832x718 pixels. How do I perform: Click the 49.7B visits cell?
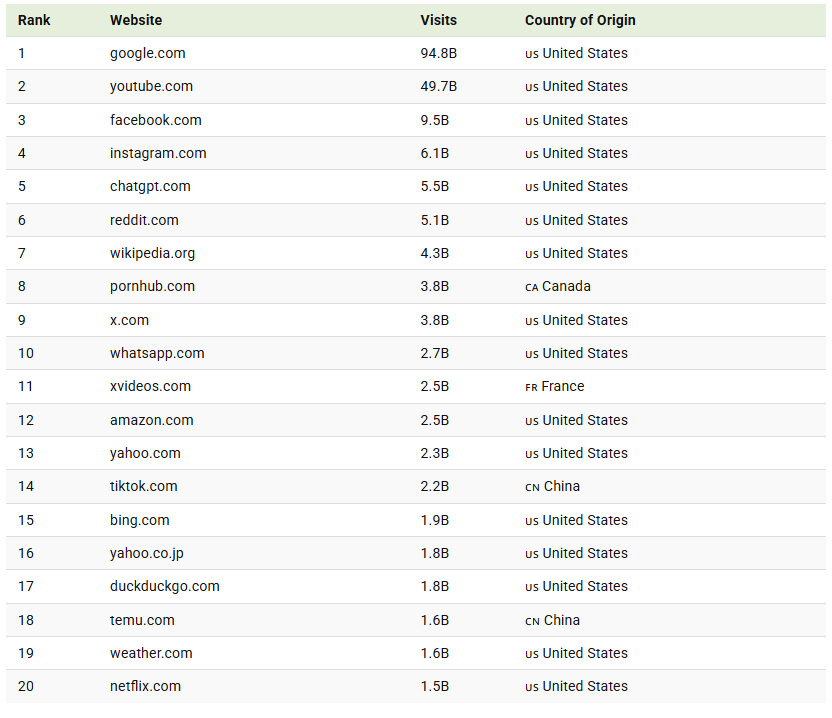click(438, 86)
